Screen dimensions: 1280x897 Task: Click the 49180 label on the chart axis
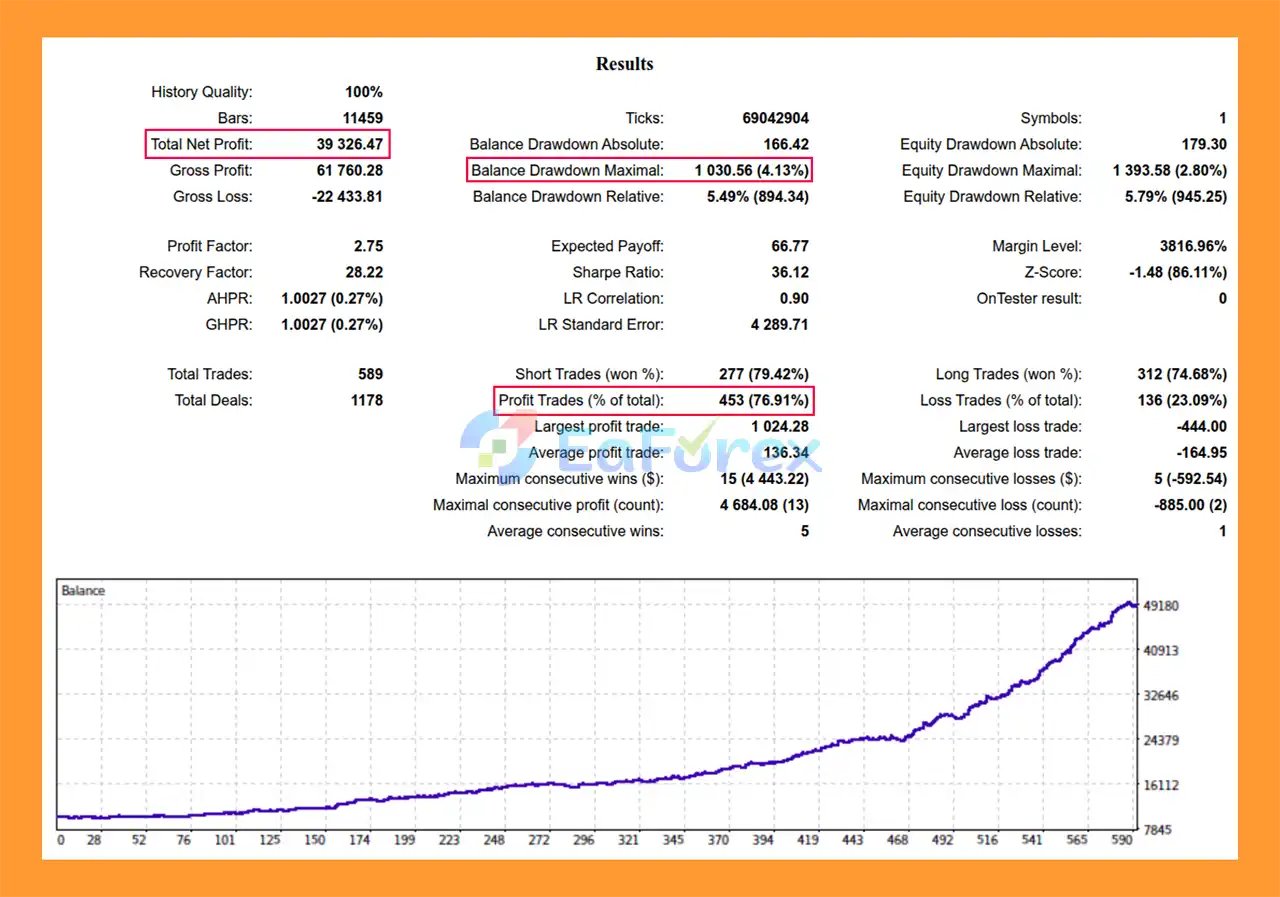point(1160,606)
